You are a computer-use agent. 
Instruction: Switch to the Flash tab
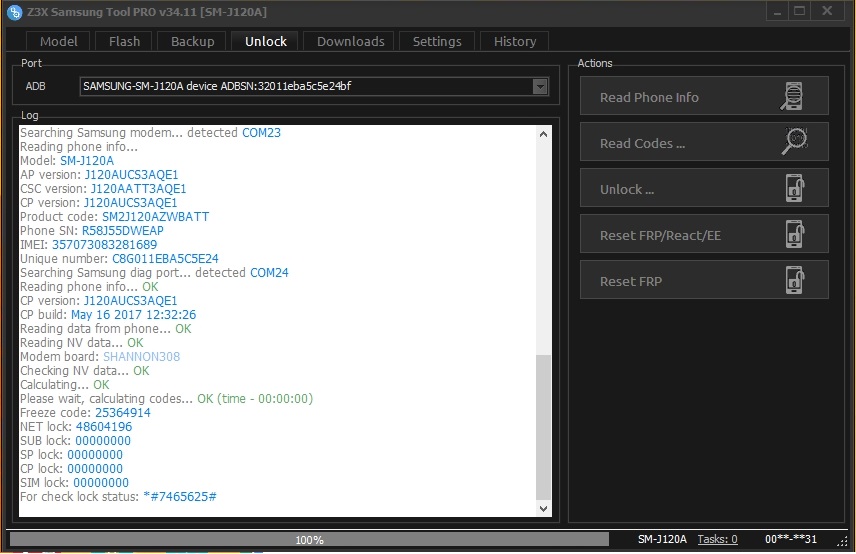(124, 41)
